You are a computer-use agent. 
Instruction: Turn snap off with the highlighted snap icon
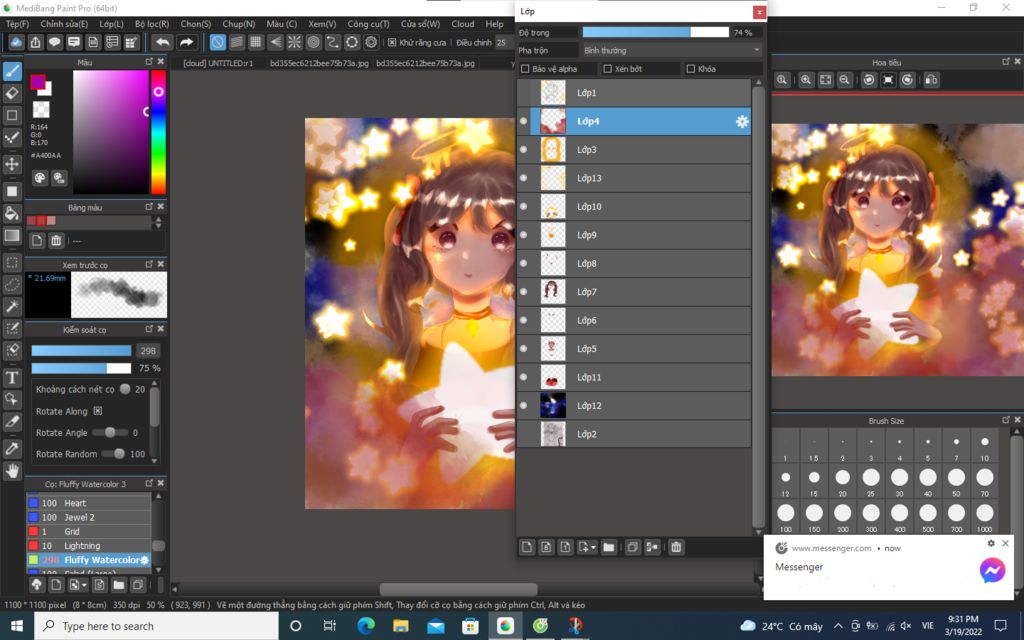[217, 42]
